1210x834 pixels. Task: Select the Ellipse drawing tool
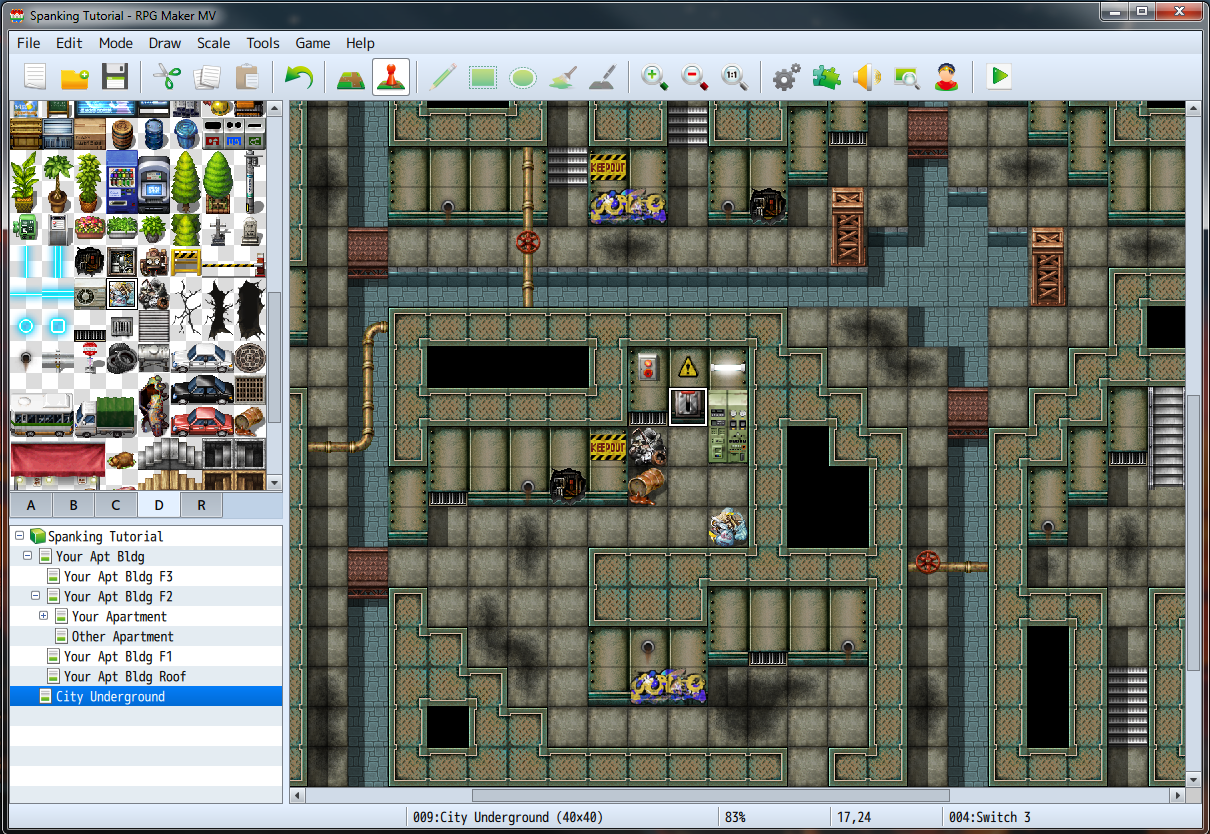[523, 77]
